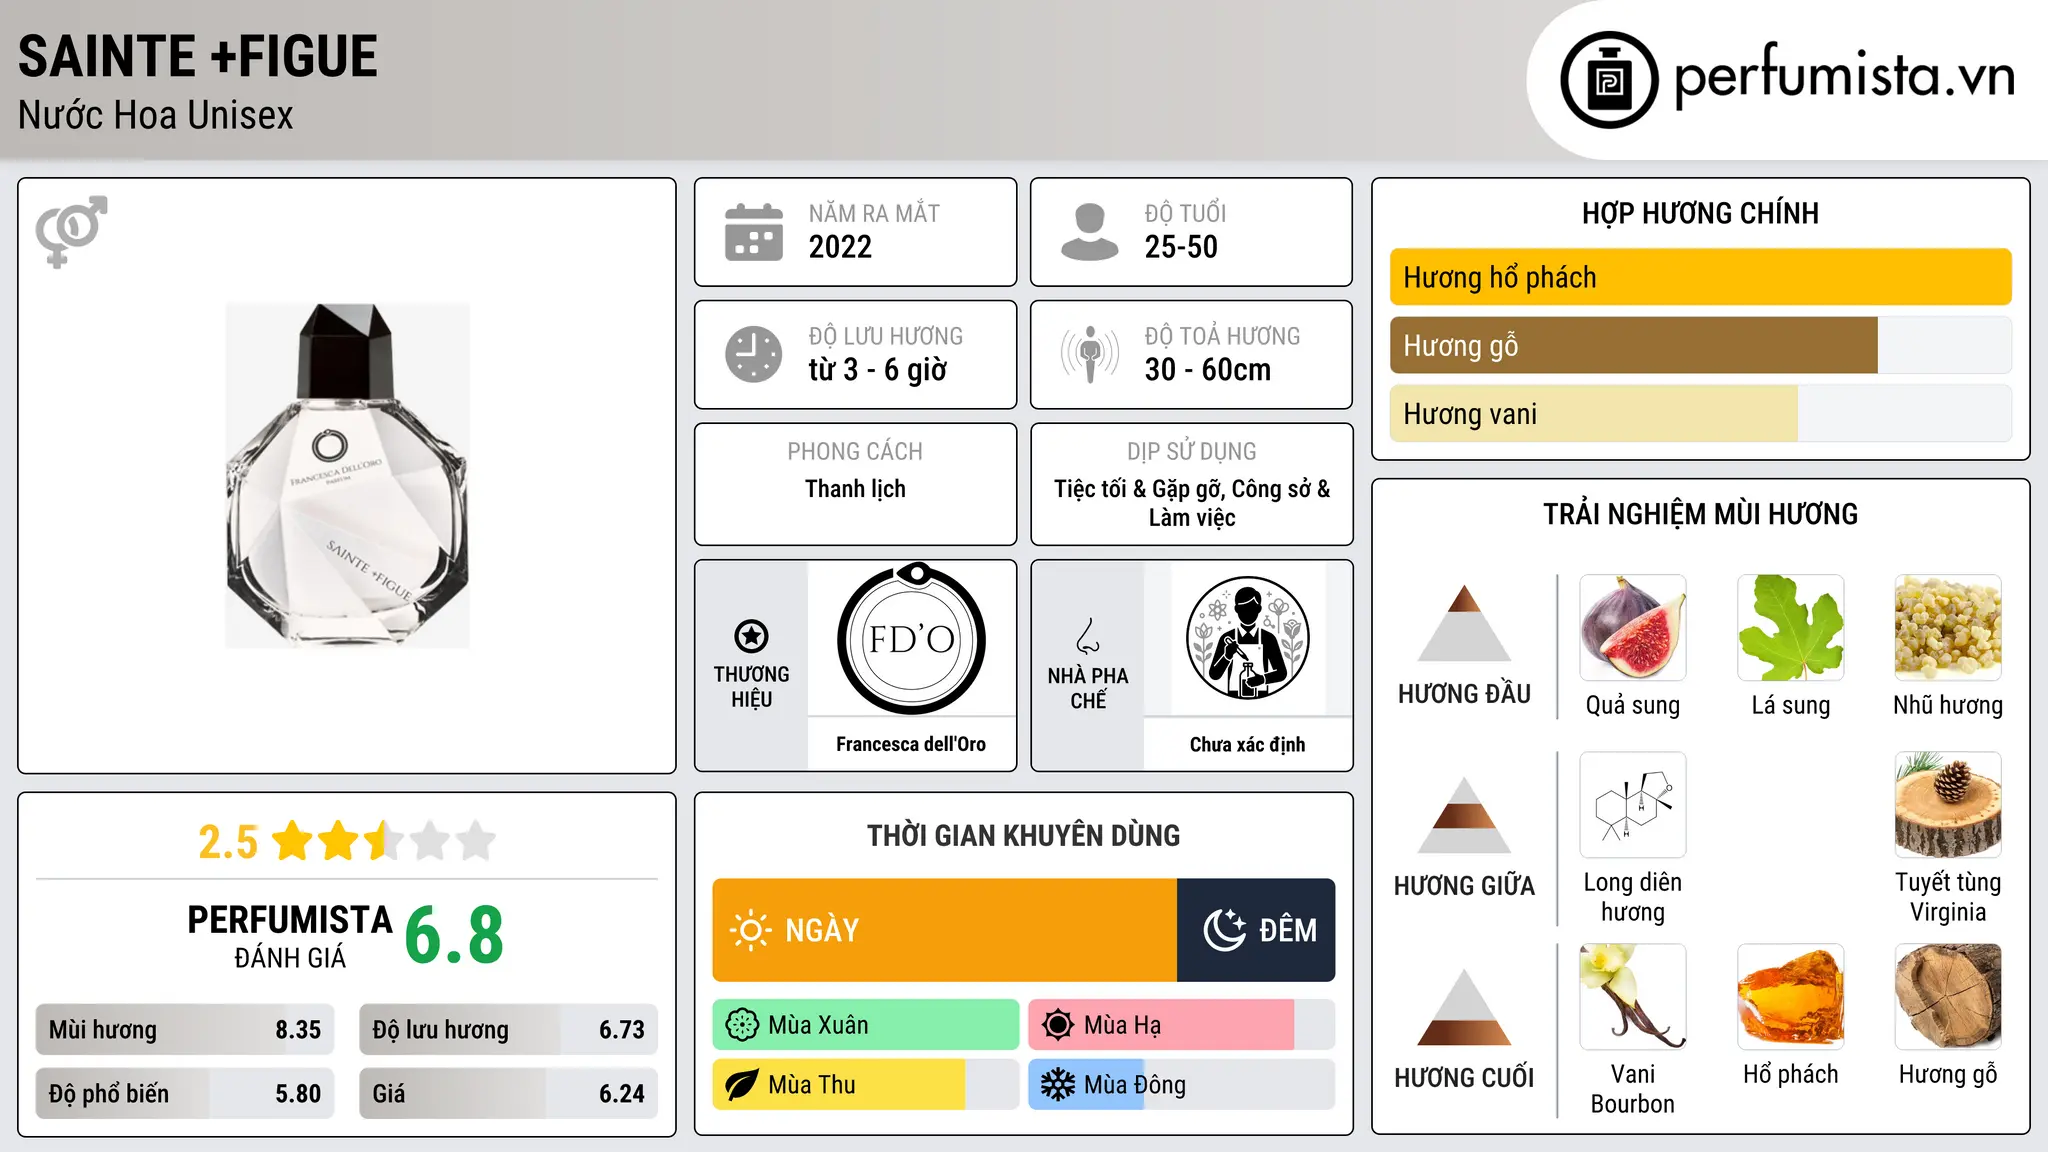Click the Hương giữa pyramid icon
Viewport: 2048px width, 1152px height.
pyautogui.click(x=1464, y=815)
